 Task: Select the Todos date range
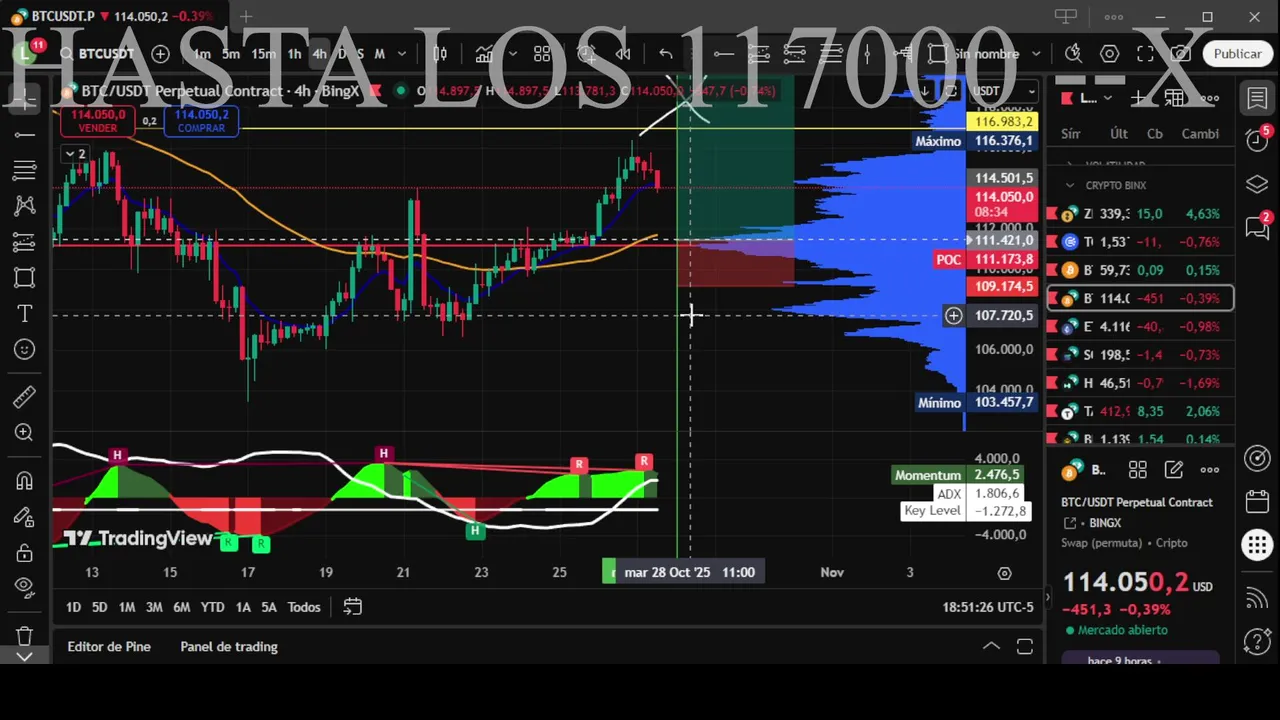pyautogui.click(x=304, y=607)
